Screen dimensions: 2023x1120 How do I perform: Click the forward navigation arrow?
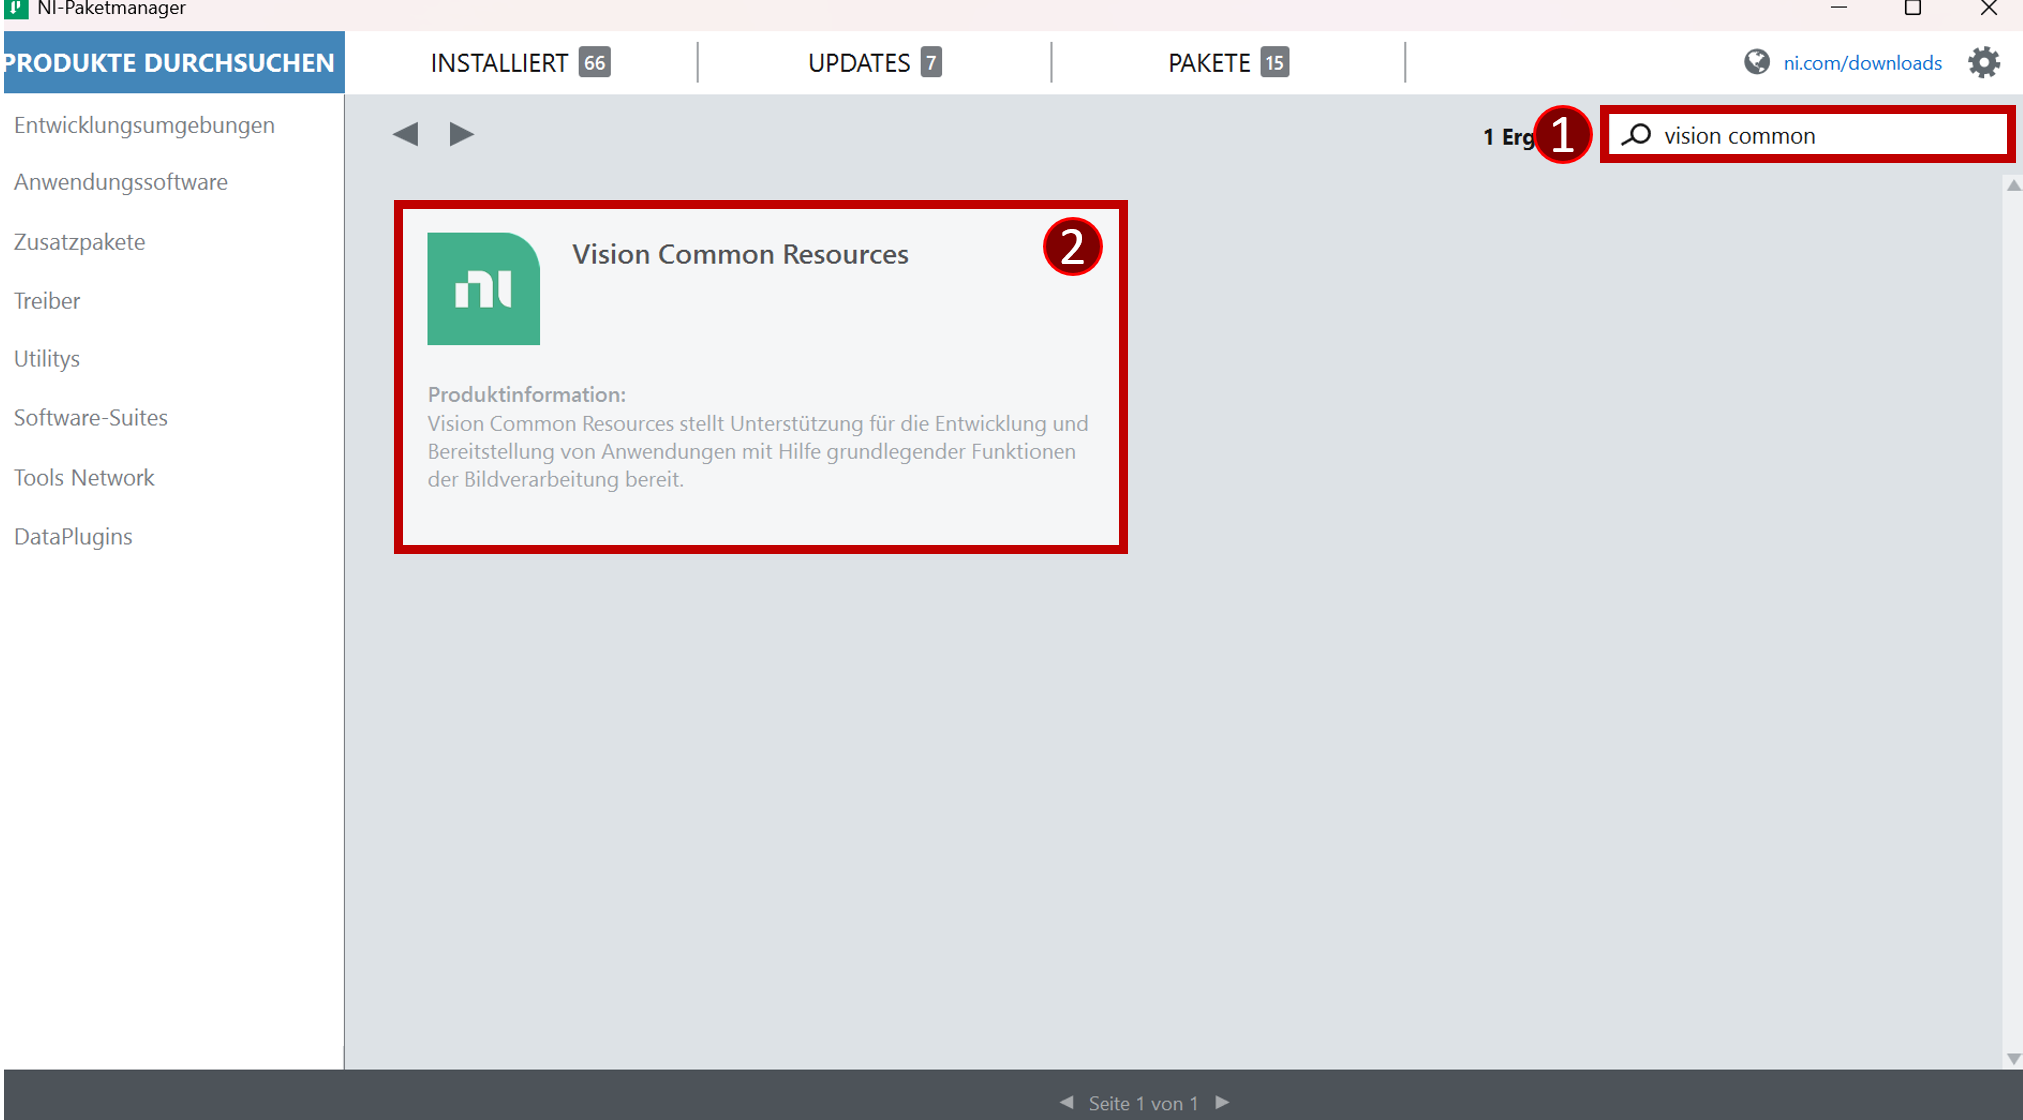(461, 133)
